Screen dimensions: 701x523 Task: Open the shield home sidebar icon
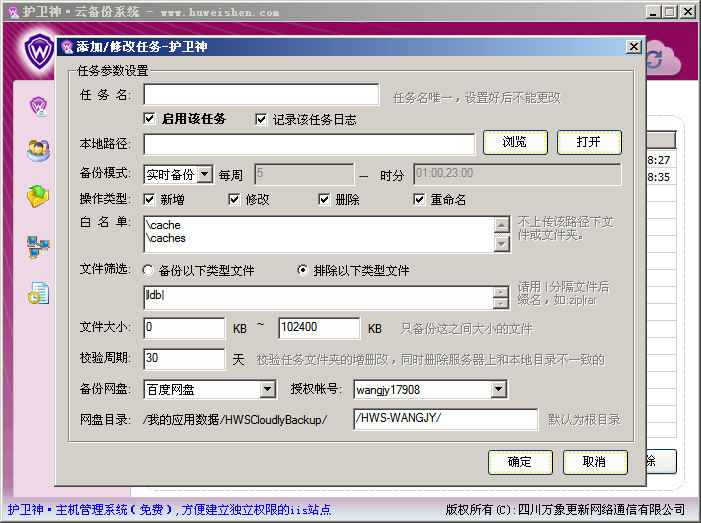pyautogui.click(x=39, y=106)
